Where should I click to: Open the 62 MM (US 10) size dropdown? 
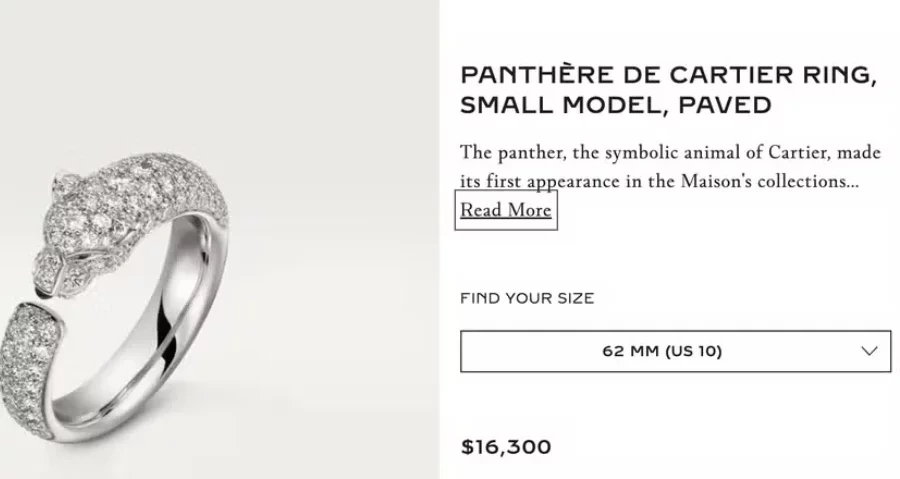675,351
